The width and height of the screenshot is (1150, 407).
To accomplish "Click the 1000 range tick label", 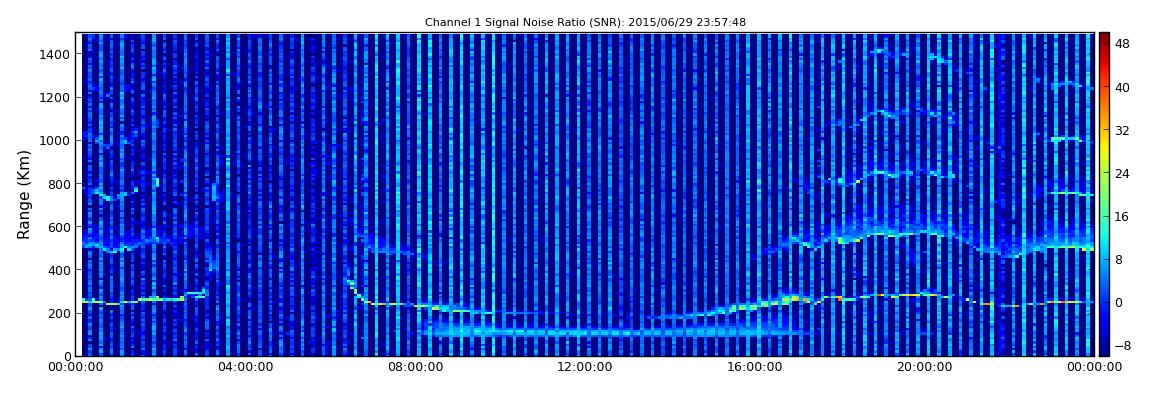I will pos(56,141).
